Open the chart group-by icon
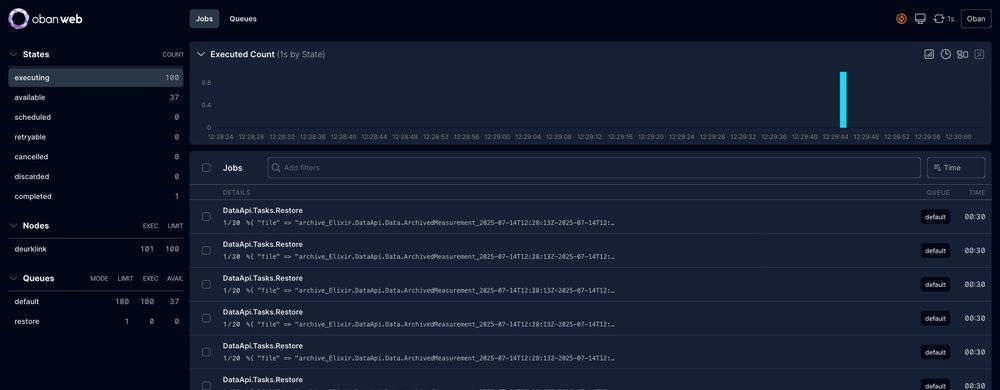This screenshot has width=1000, height=390. tap(962, 54)
